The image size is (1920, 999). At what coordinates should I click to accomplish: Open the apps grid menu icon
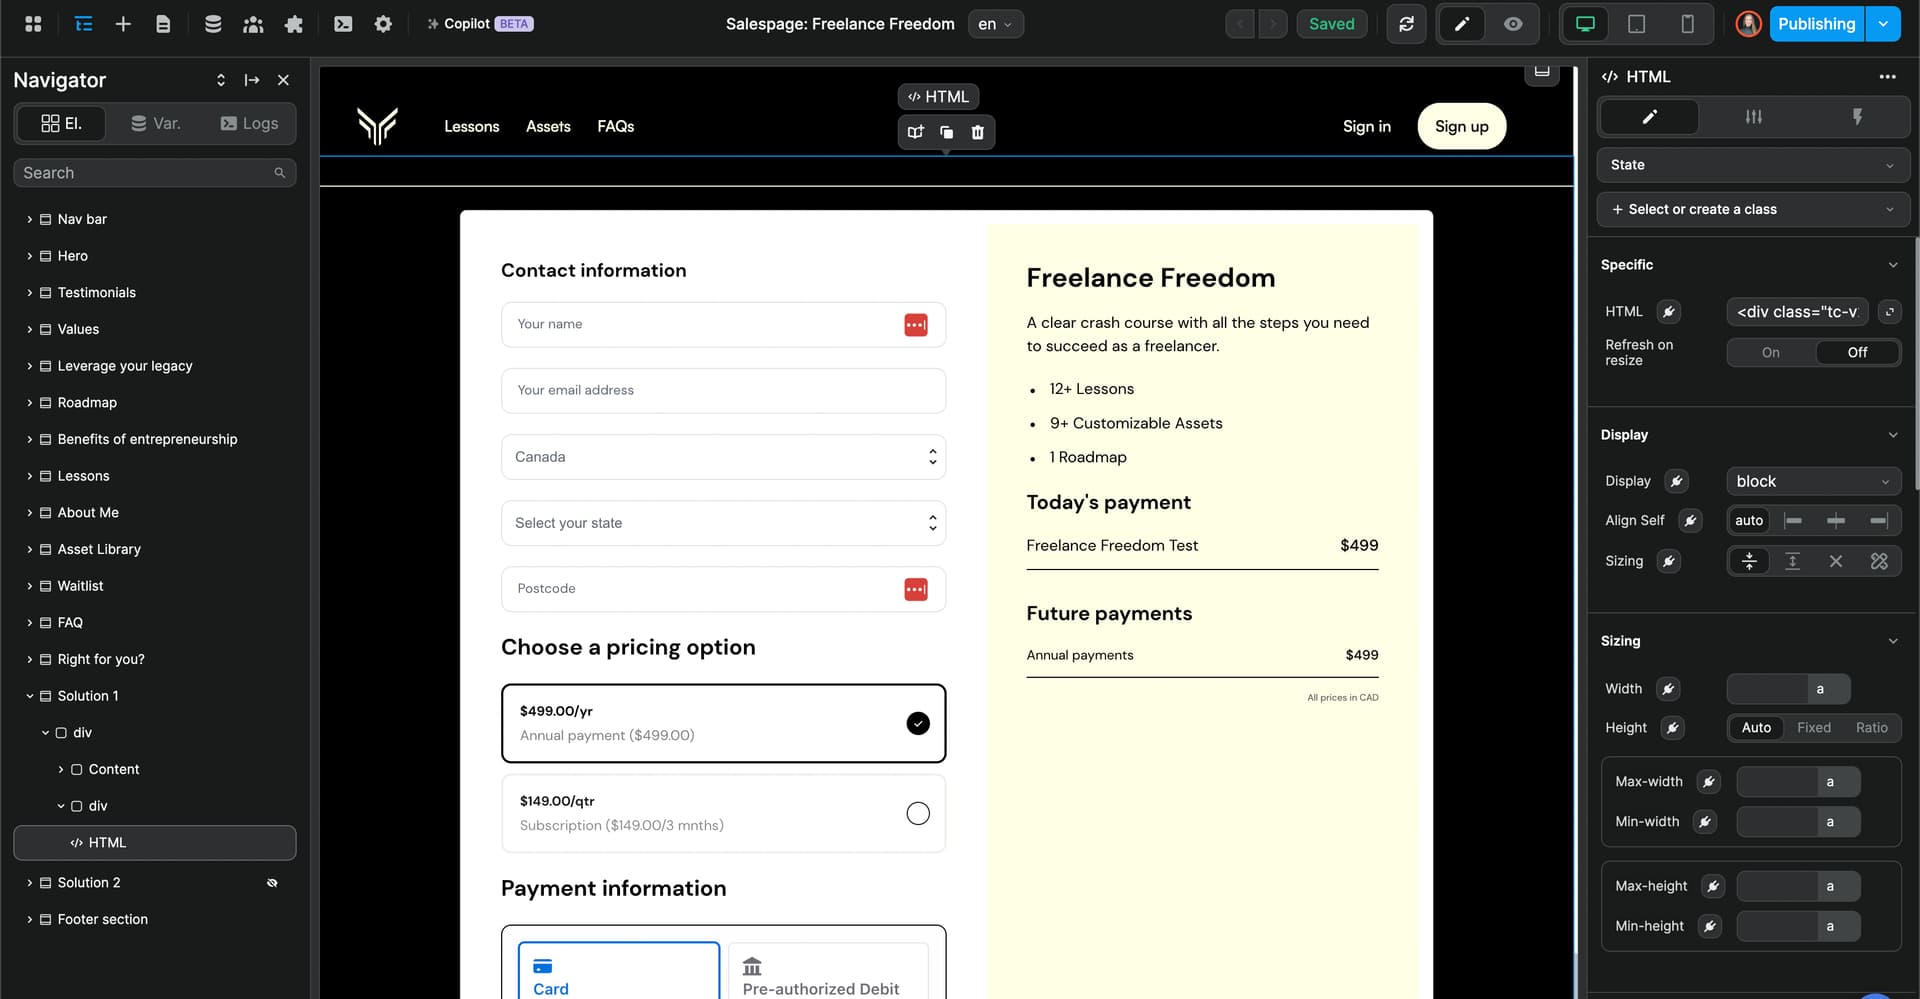tap(33, 24)
